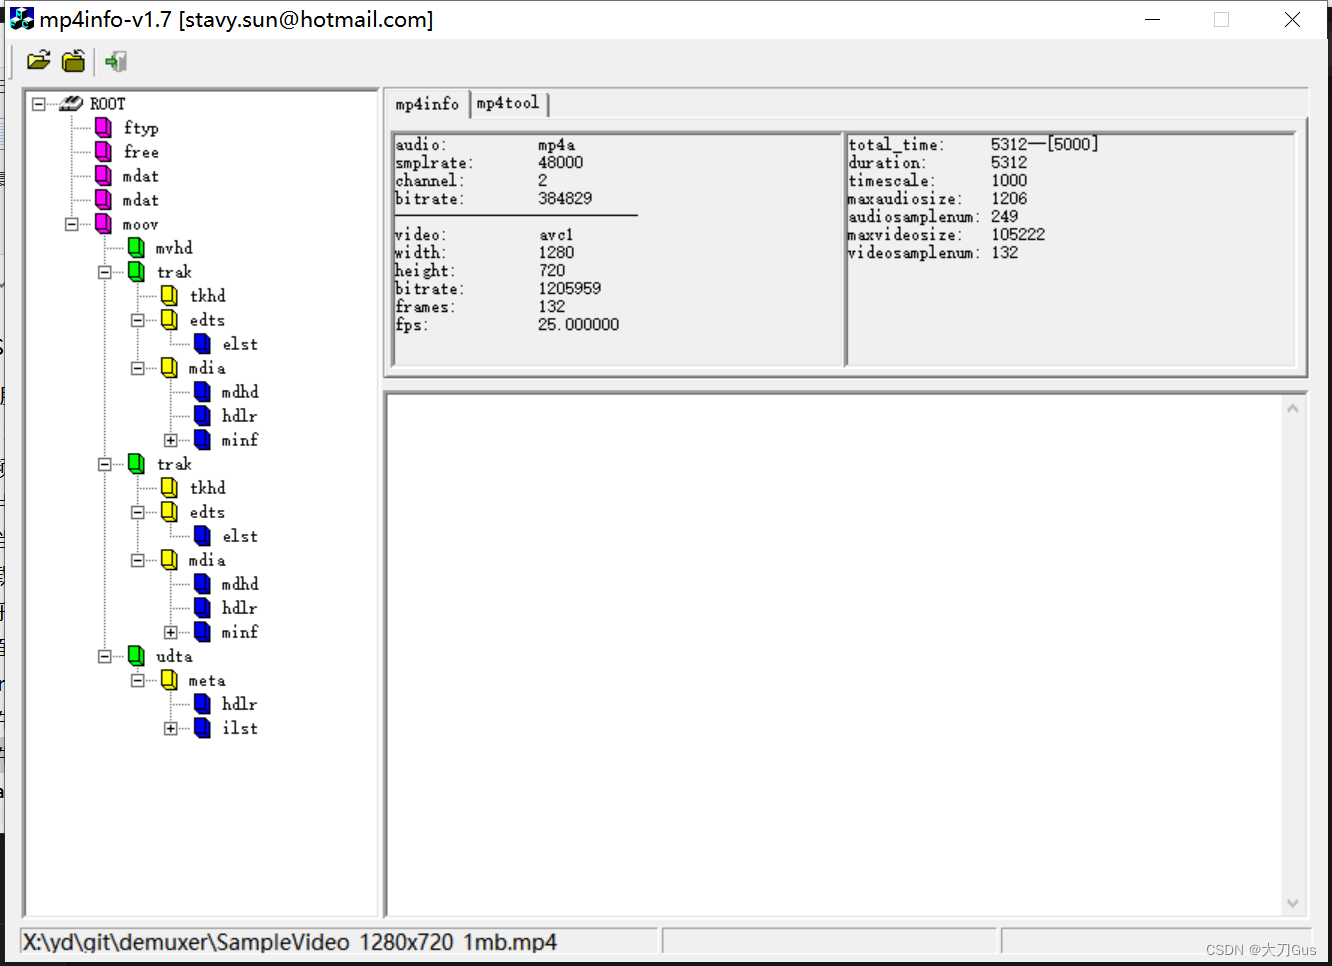Select the moov box in tree
The image size is (1332, 966).
tap(140, 224)
